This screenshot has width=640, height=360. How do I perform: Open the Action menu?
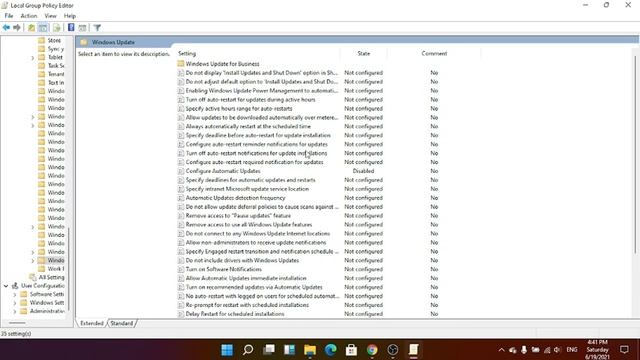tap(29, 16)
